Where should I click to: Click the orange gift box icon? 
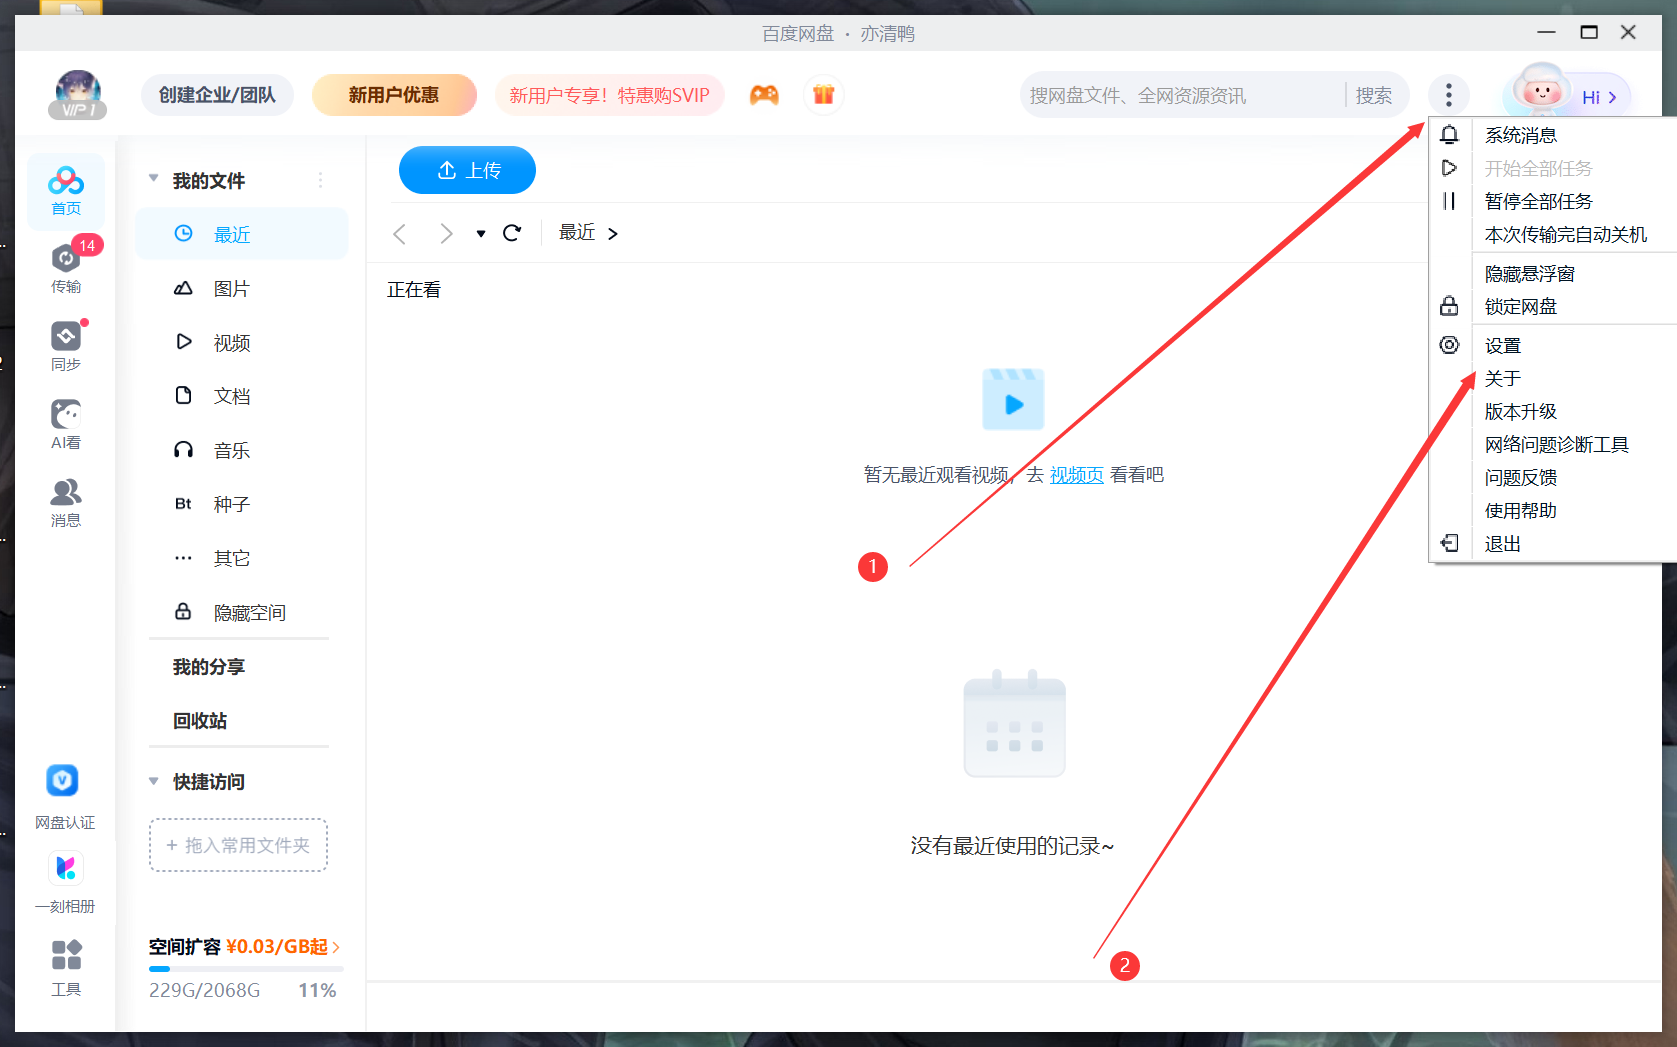823,95
